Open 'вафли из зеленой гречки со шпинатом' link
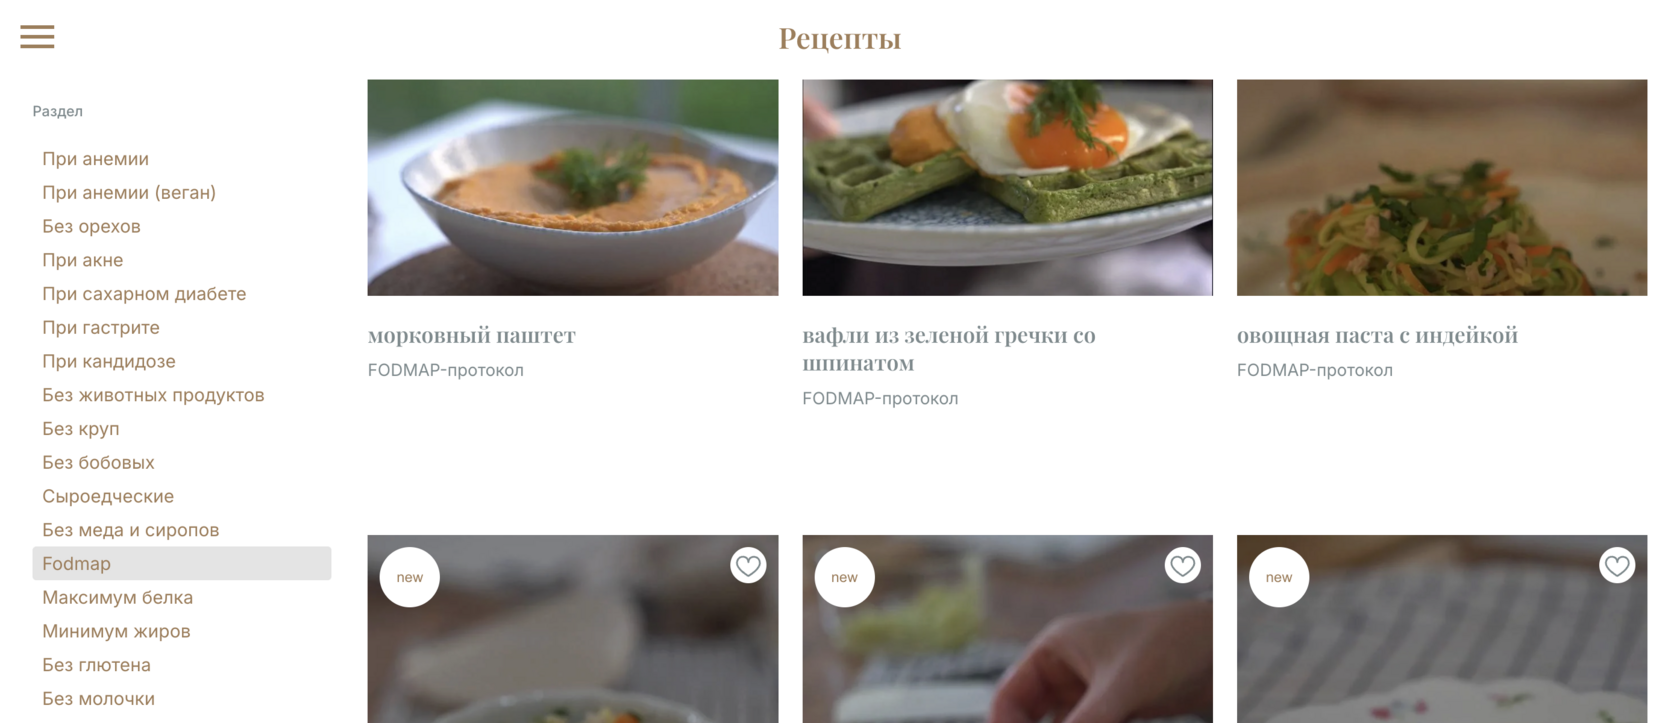Screen dimensions: 1680x723 (949, 349)
